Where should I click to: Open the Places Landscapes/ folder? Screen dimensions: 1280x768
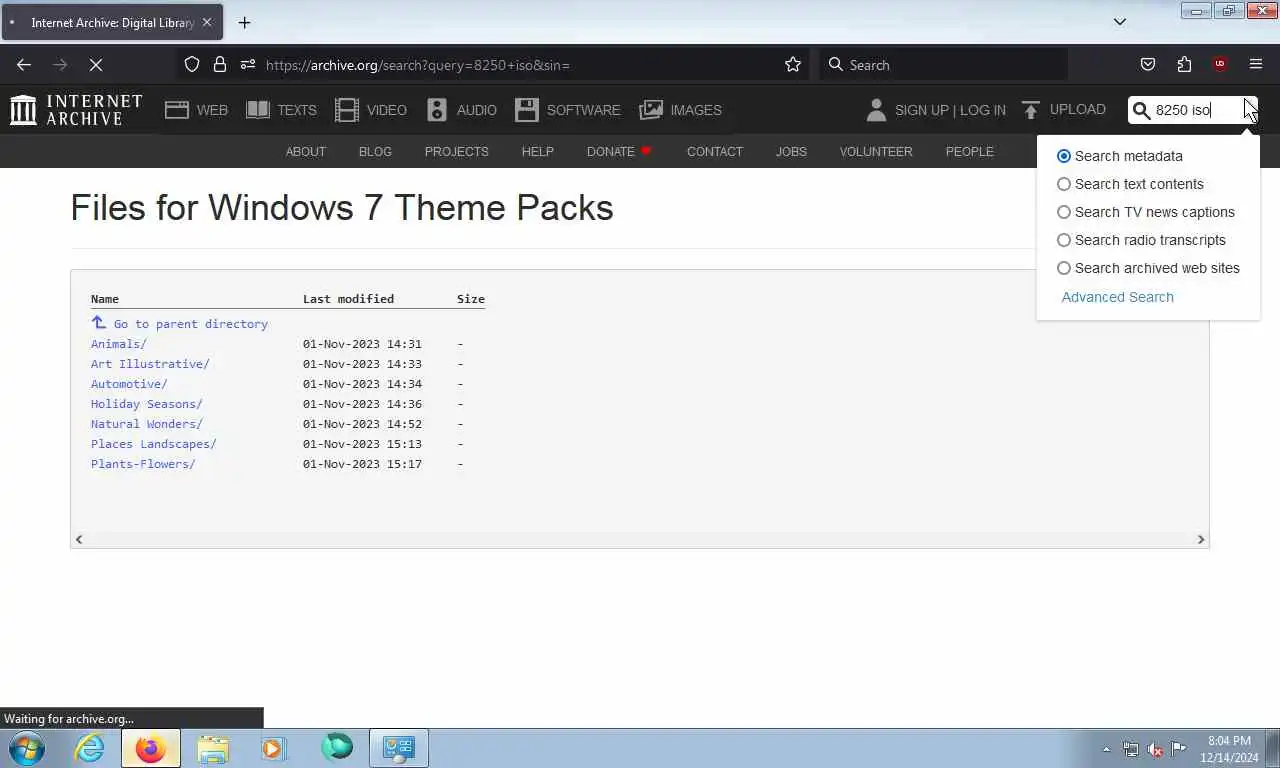(154, 444)
